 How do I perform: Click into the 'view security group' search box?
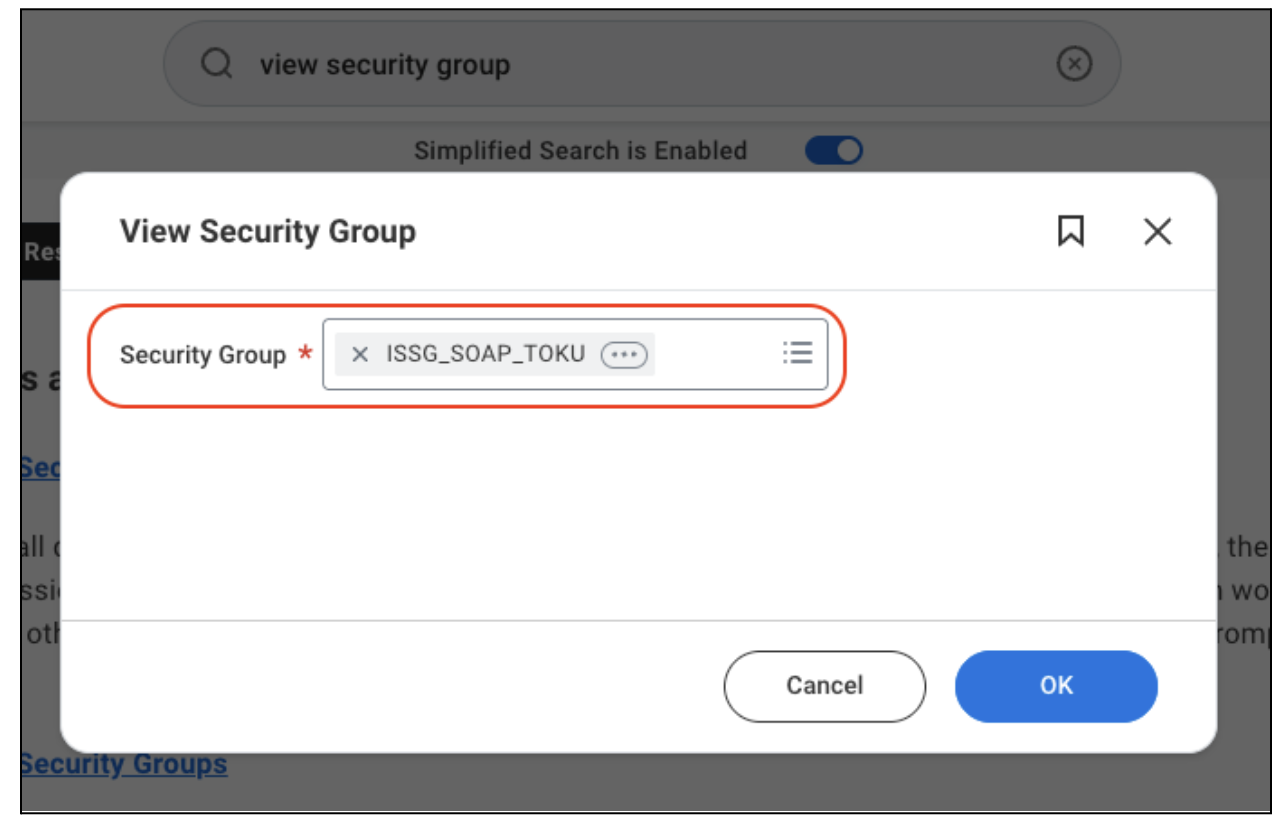pyautogui.click(x=642, y=65)
